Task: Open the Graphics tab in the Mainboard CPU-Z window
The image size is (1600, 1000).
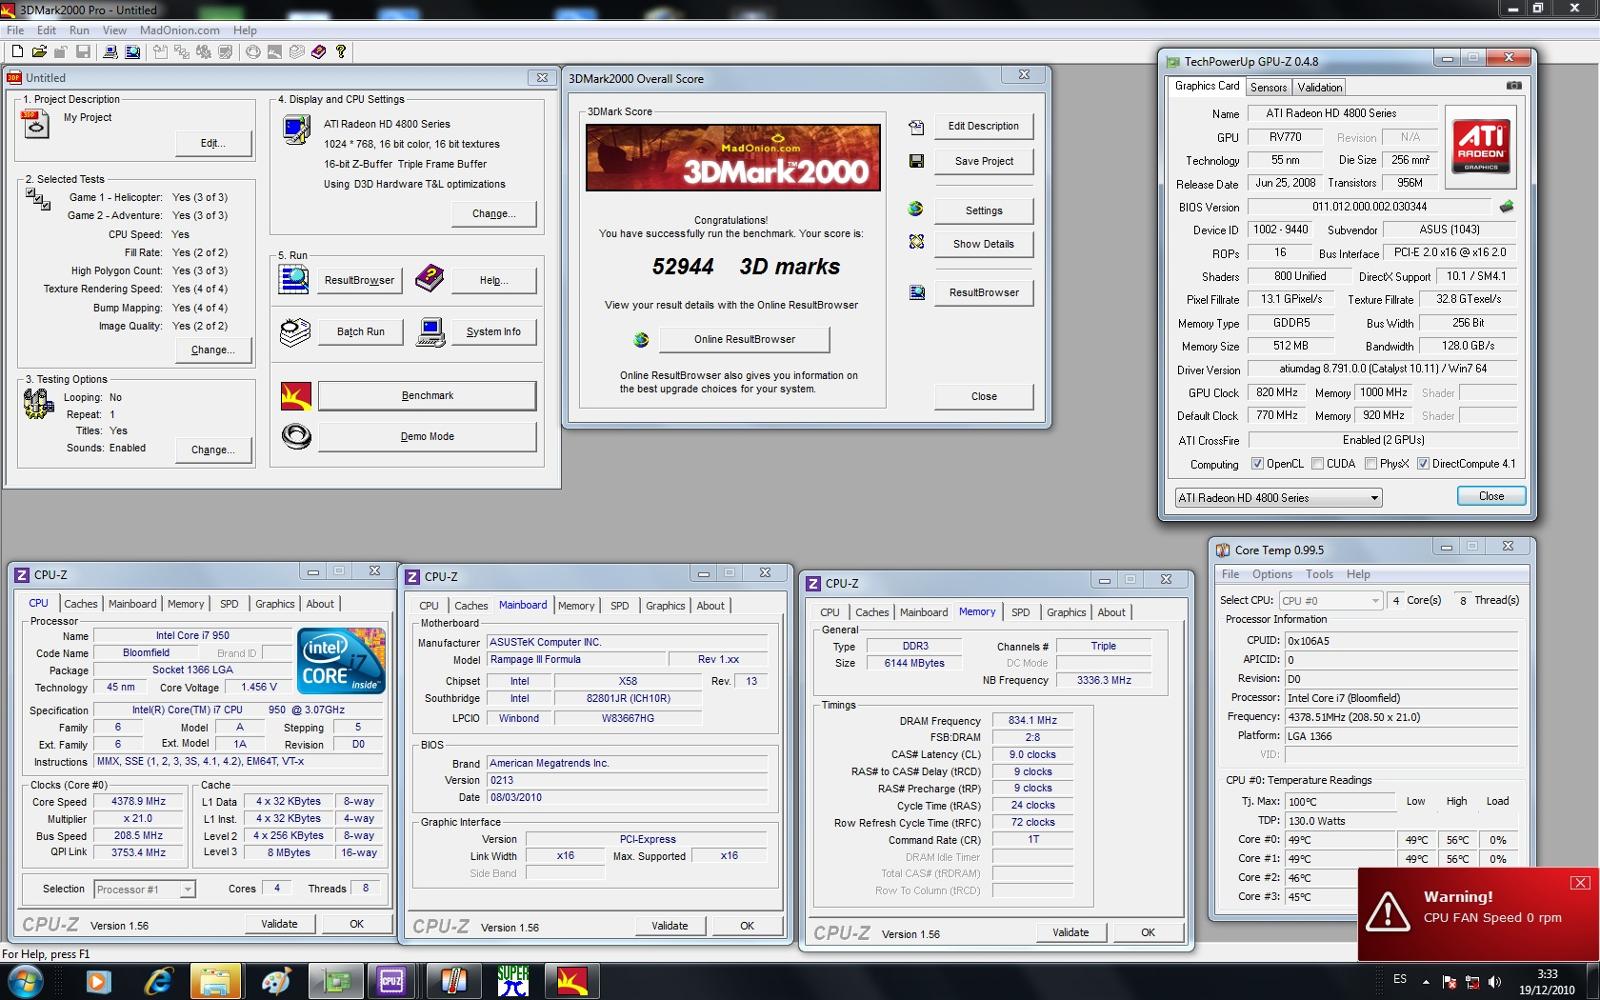Action: click(665, 606)
